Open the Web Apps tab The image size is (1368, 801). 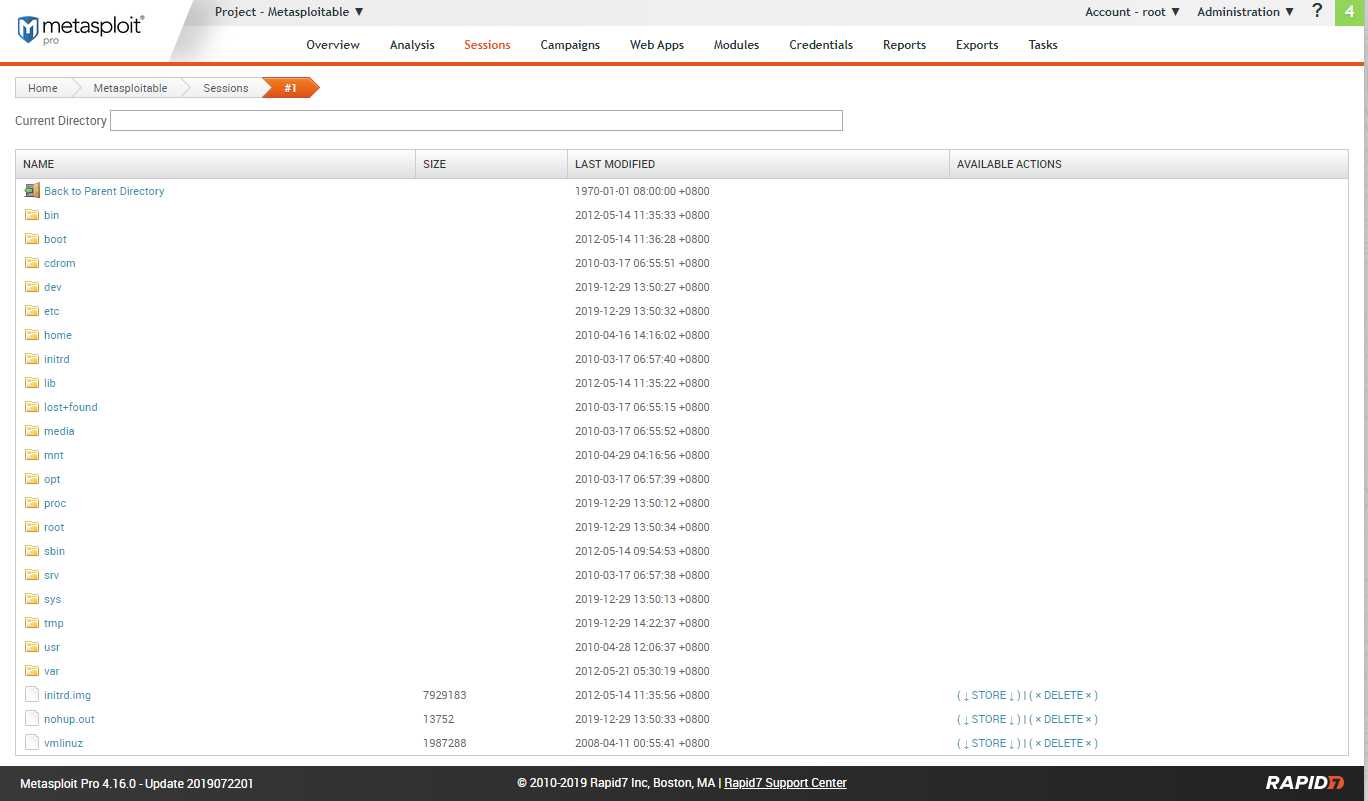click(x=657, y=45)
